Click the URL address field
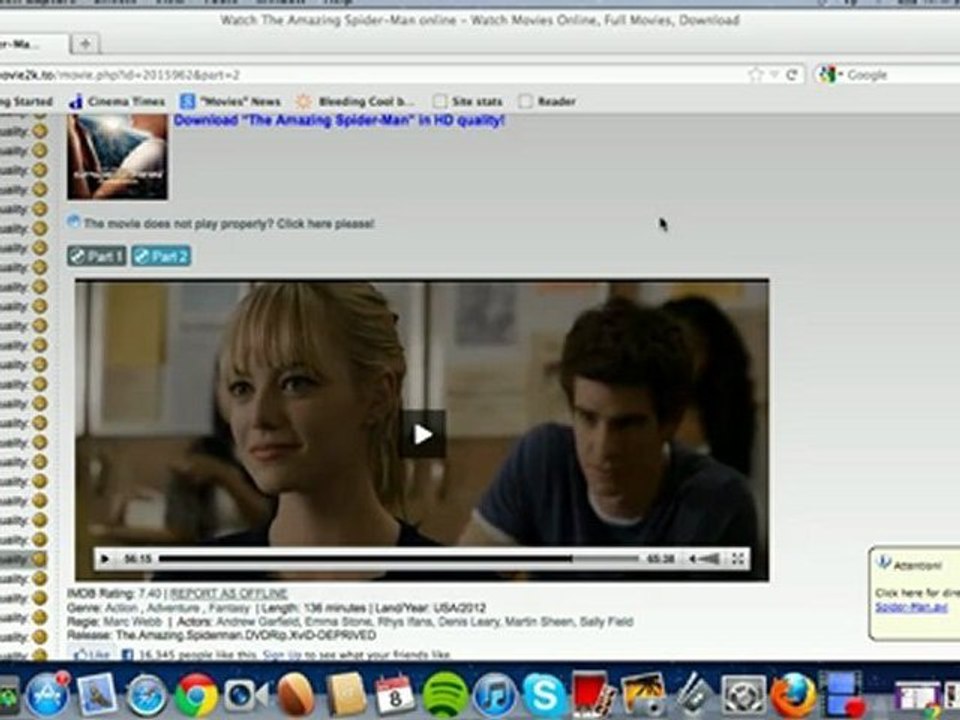 [367, 75]
